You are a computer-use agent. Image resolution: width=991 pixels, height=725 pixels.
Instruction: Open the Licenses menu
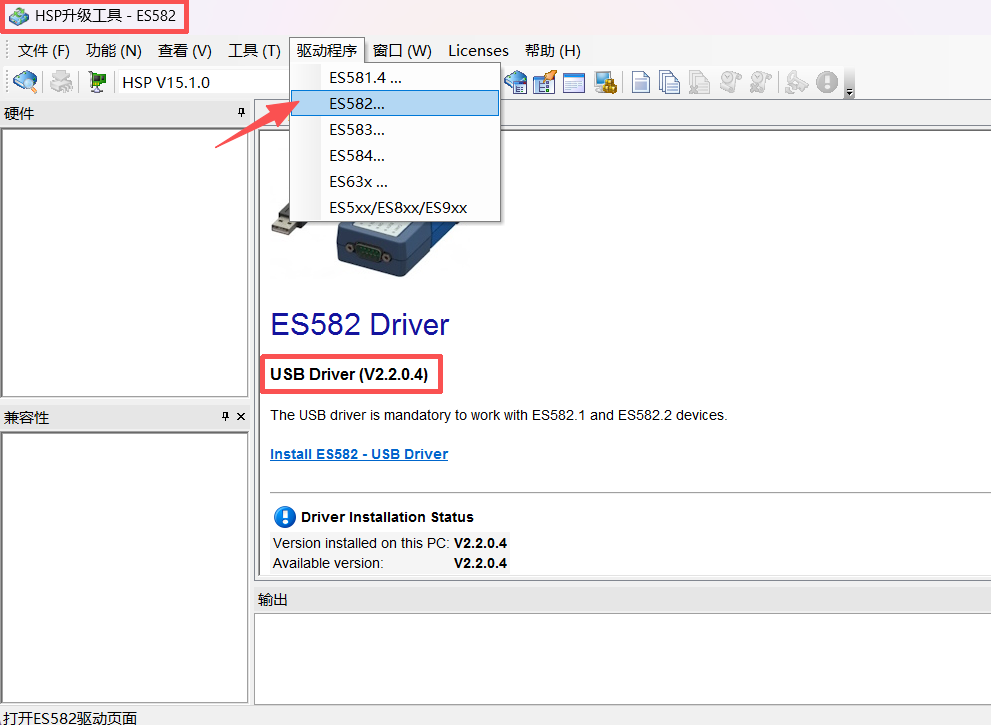(x=478, y=51)
